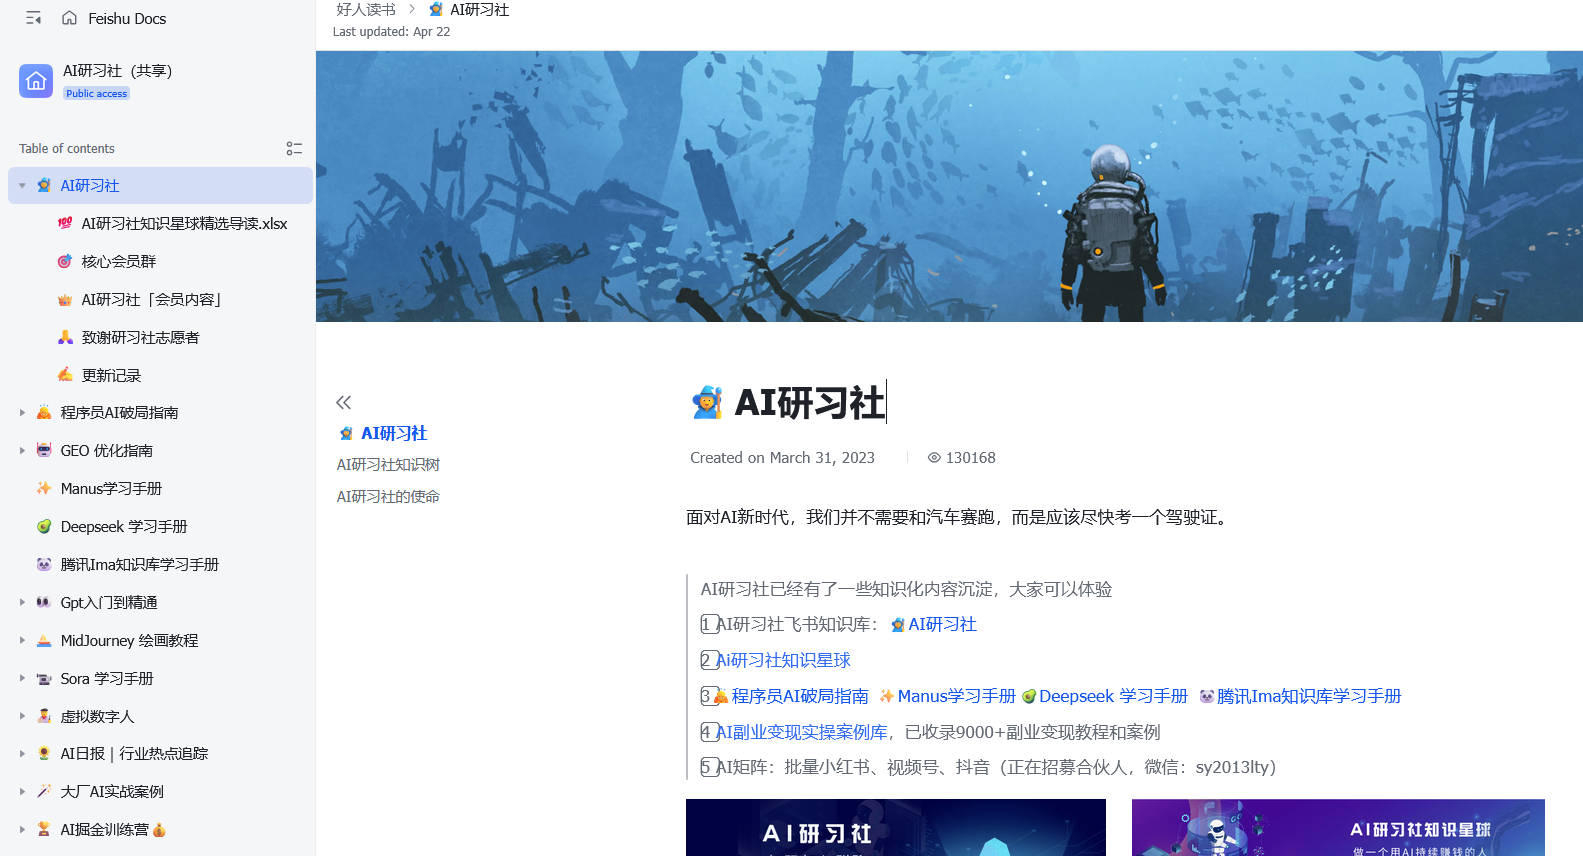Click the panda icon beside 腾讯Ima知识库学习手册 in sidebar
1583x856 pixels.
click(x=44, y=564)
